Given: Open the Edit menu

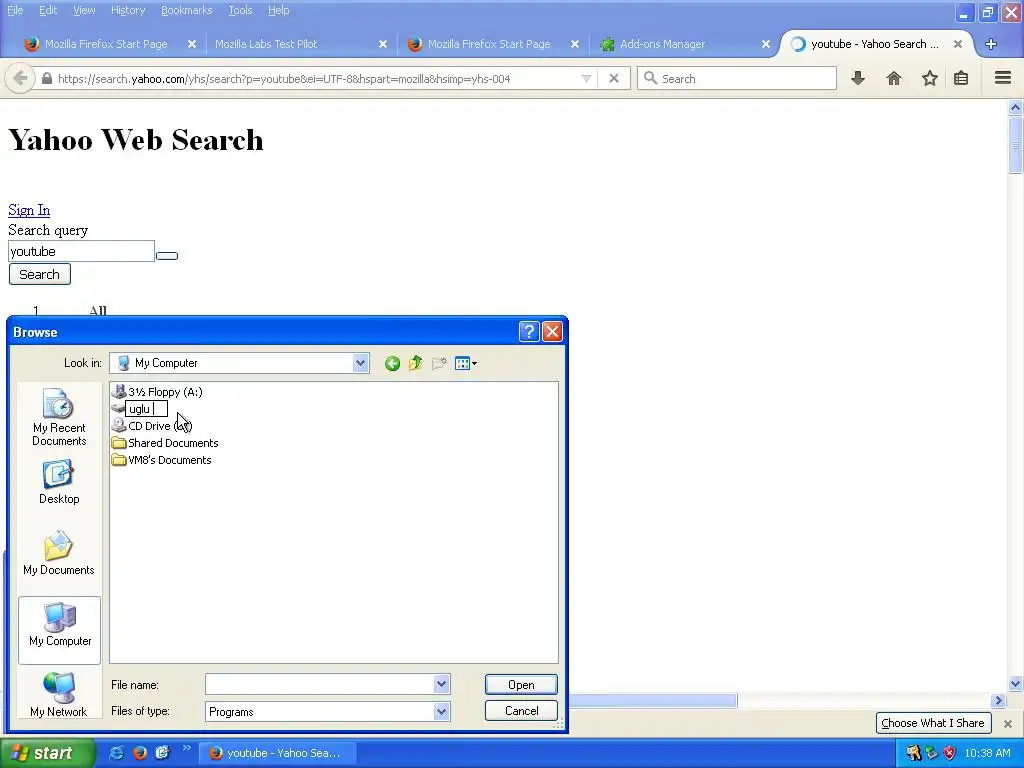Looking at the screenshot, I should pos(48,10).
